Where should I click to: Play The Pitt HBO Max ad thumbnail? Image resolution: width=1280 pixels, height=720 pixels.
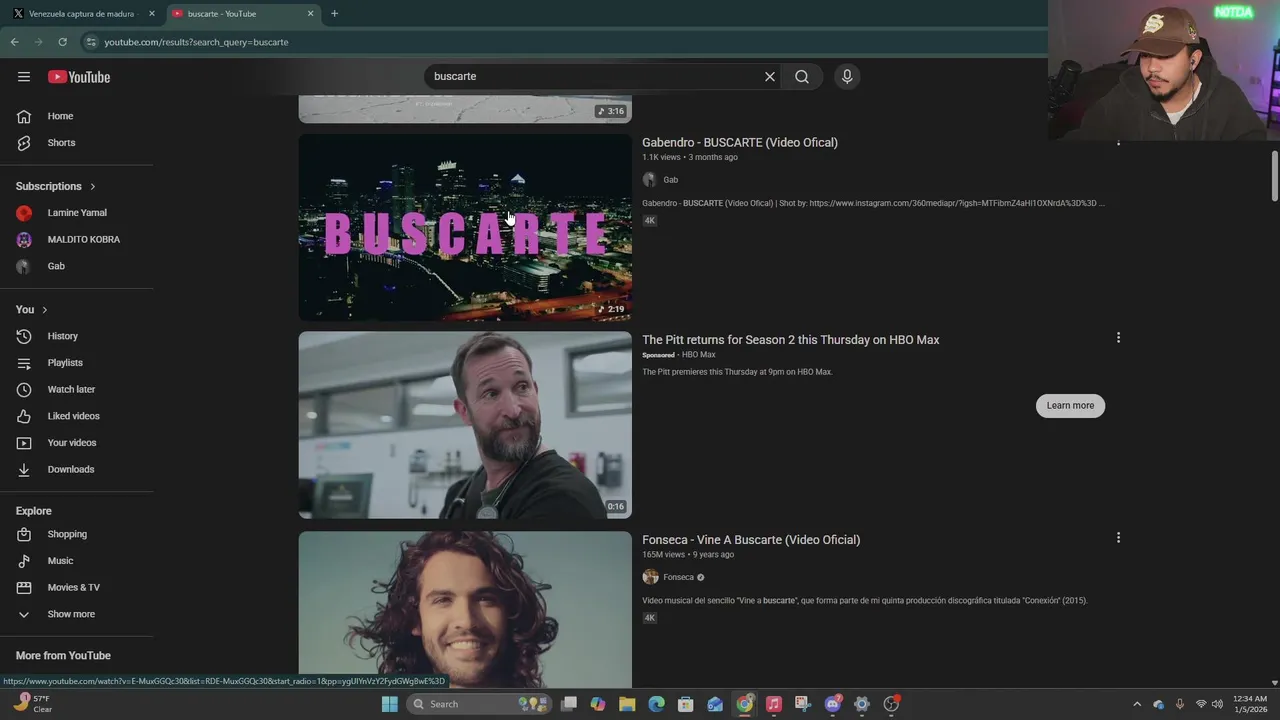click(x=465, y=425)
